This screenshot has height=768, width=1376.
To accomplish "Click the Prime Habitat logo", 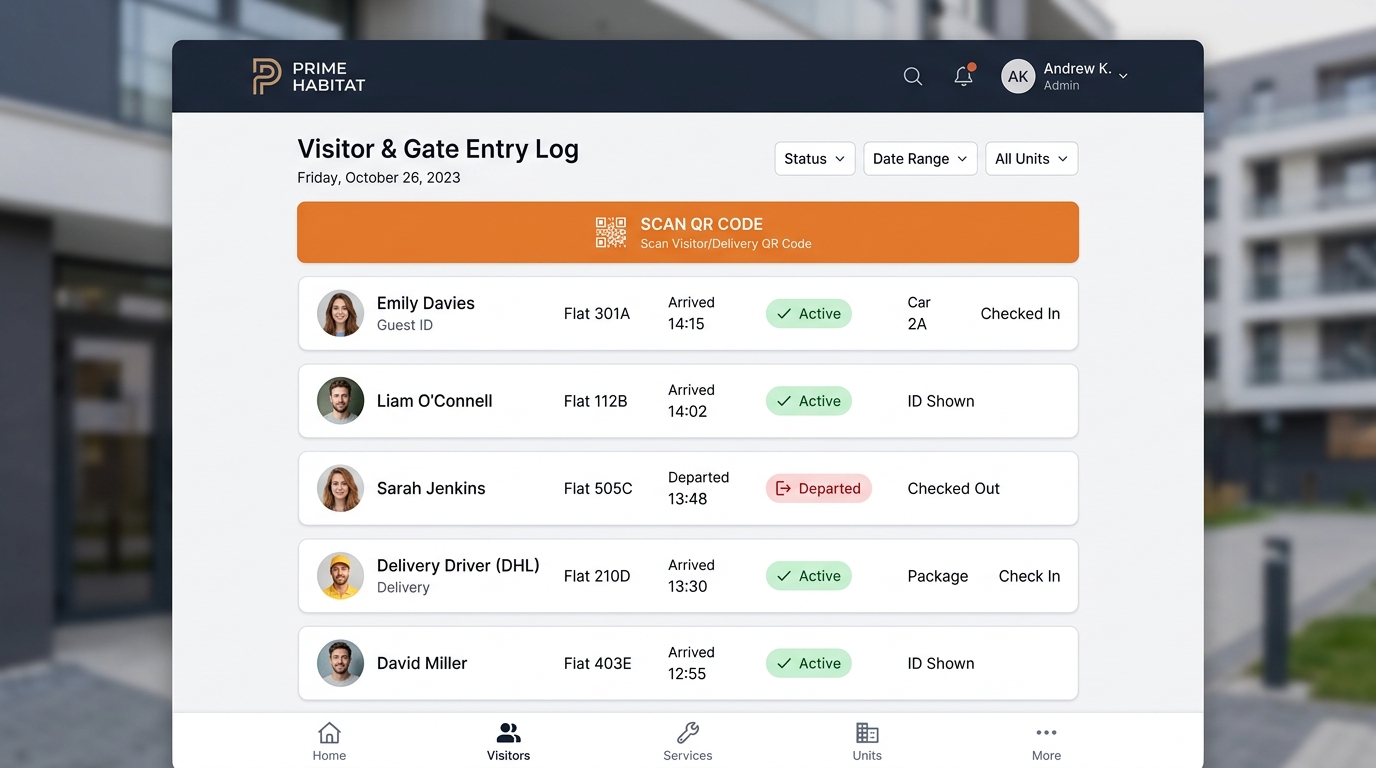I will [308, 76].
